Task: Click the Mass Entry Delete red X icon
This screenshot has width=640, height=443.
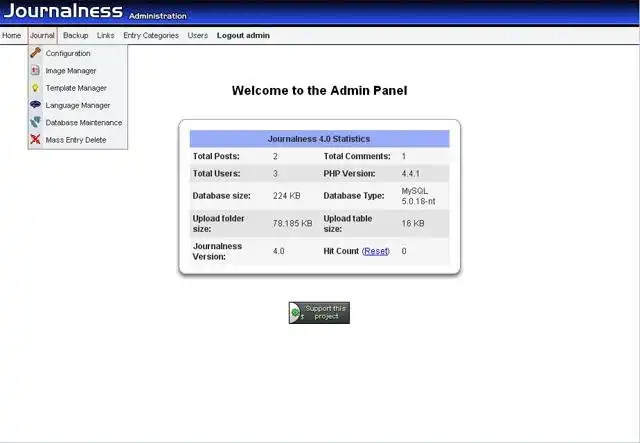Action: (x=36, y=139)
